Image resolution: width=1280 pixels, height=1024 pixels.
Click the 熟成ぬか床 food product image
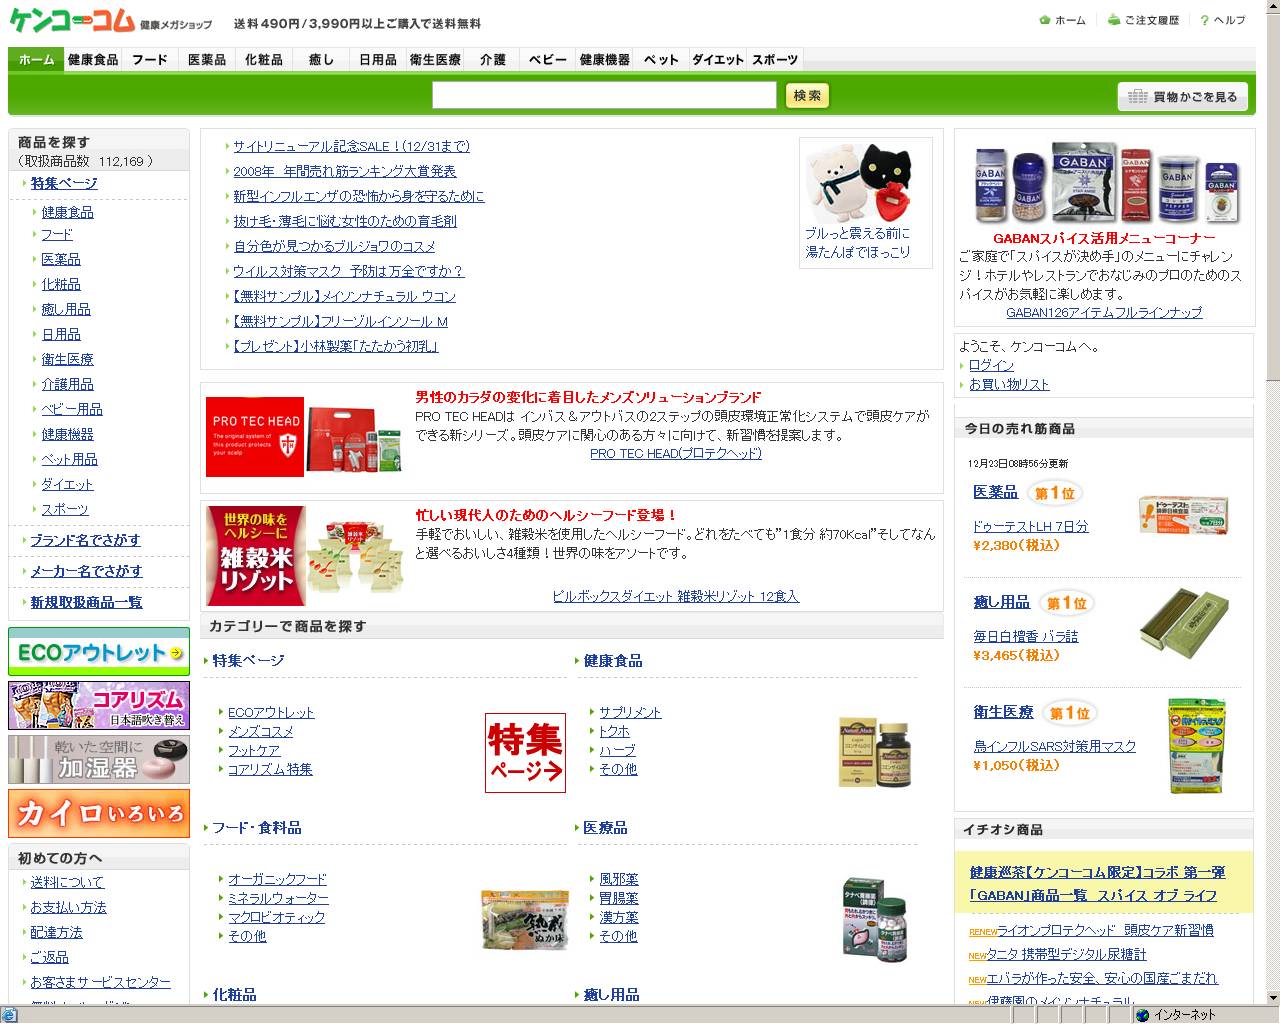(524, 919)
